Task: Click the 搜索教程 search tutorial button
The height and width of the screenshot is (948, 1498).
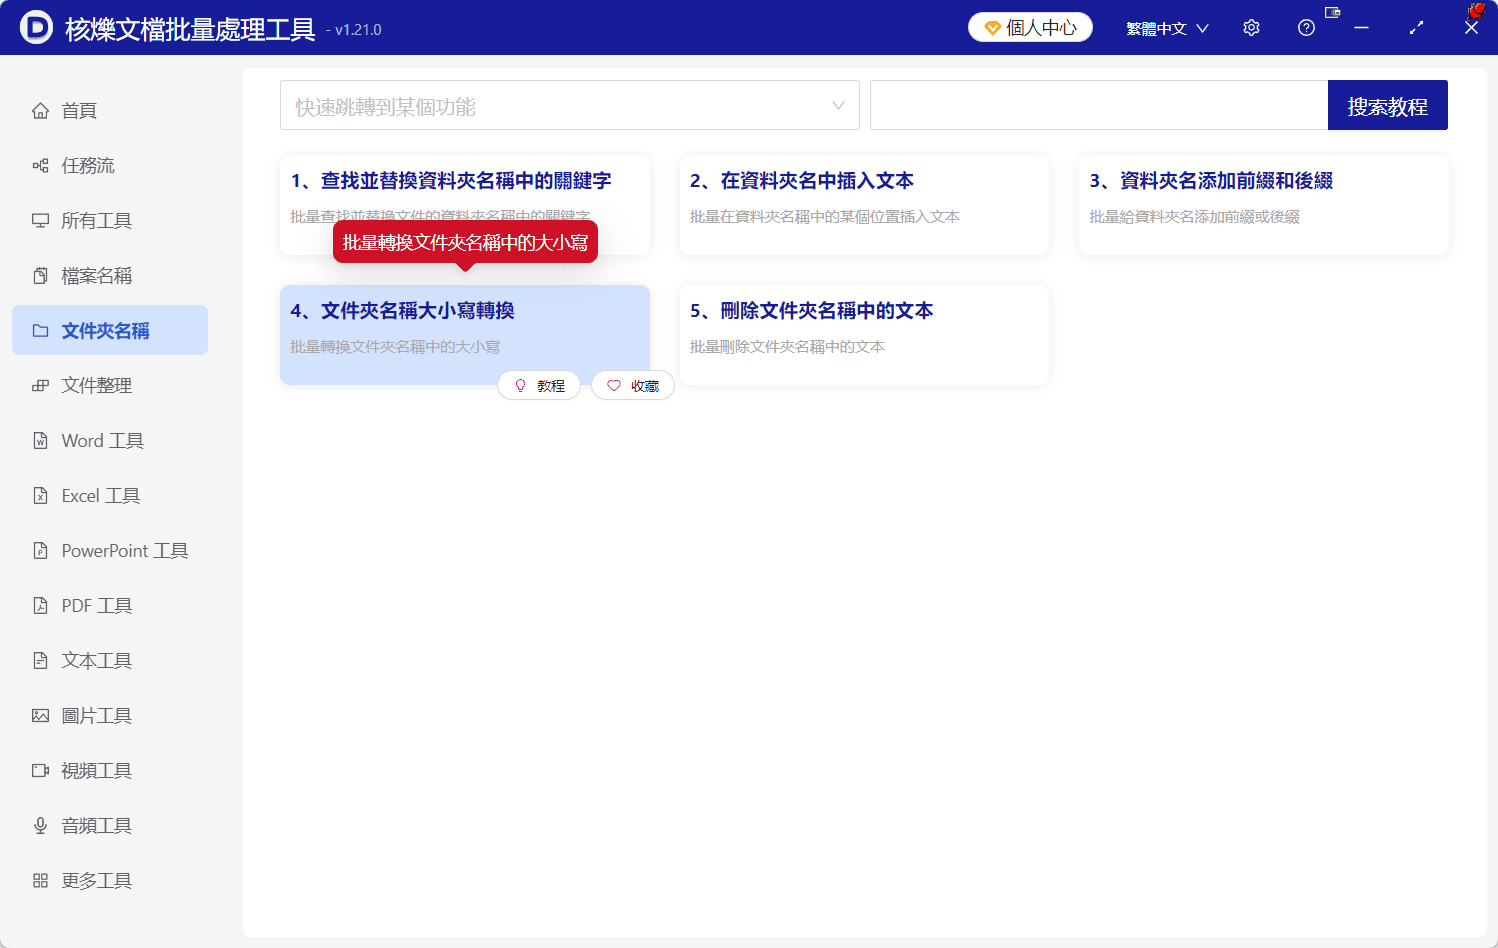Action: point(1387,105)
